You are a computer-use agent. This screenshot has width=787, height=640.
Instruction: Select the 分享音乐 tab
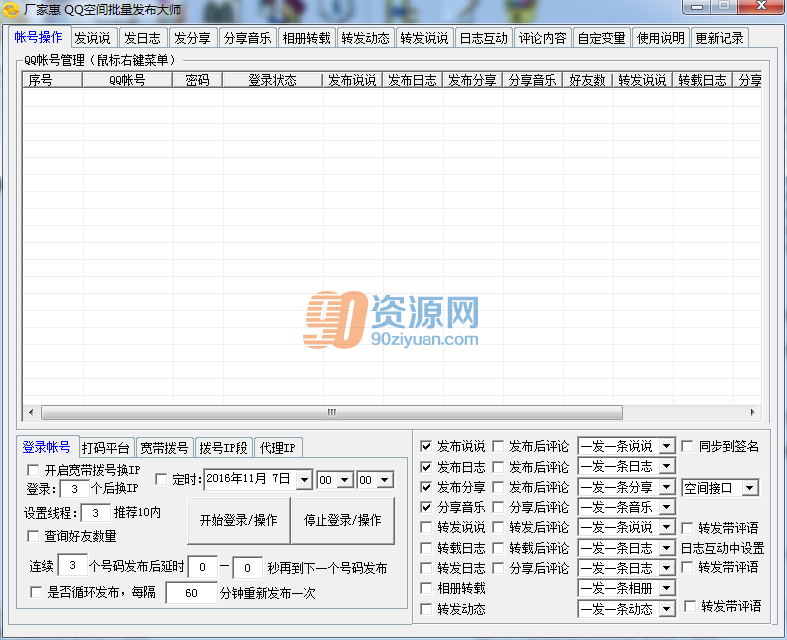click(x=247, y=38)
